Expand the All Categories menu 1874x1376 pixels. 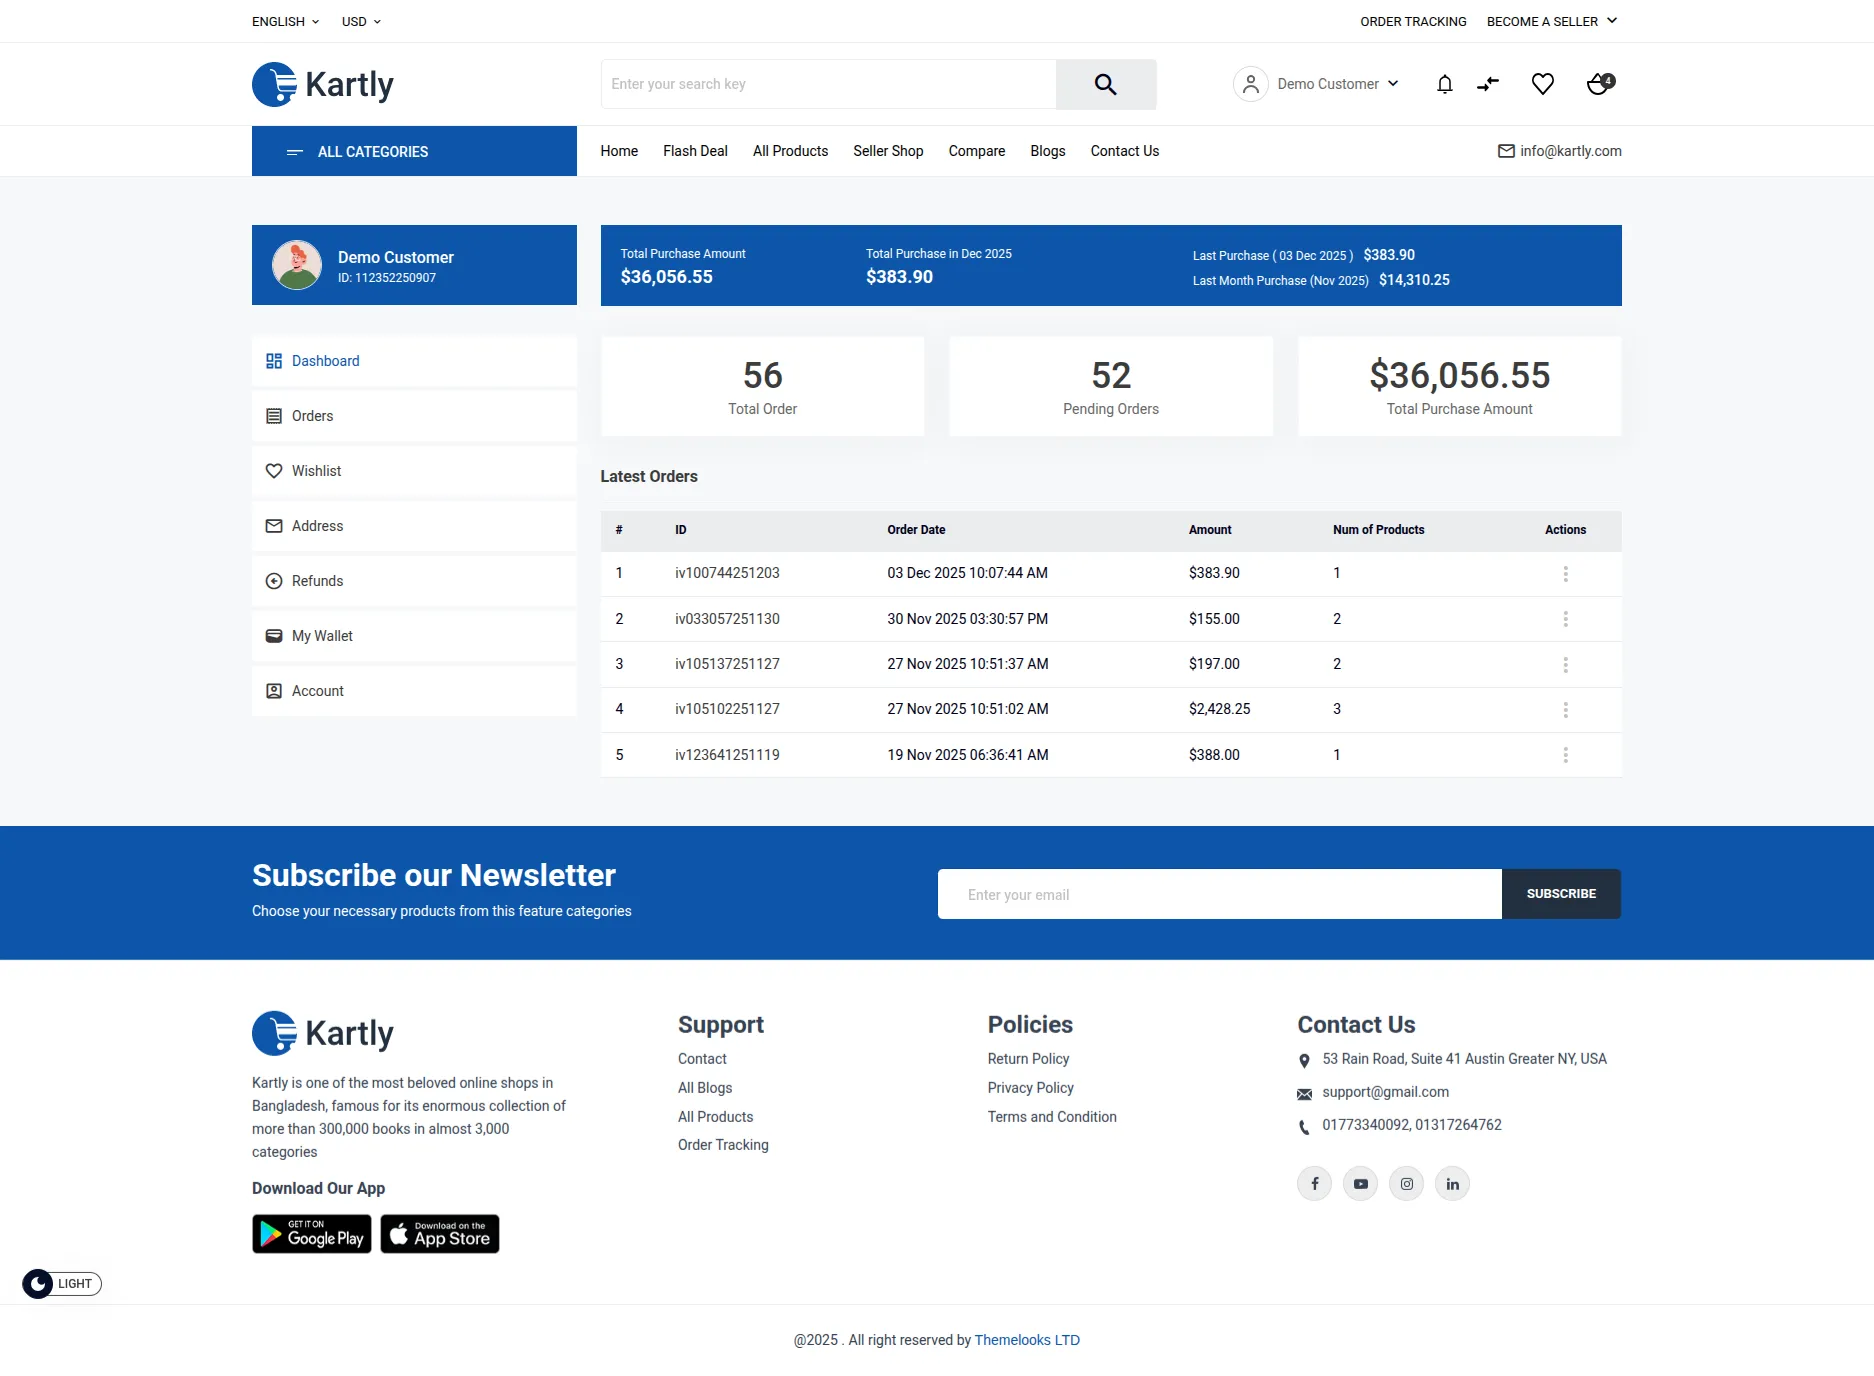(414, 151)
